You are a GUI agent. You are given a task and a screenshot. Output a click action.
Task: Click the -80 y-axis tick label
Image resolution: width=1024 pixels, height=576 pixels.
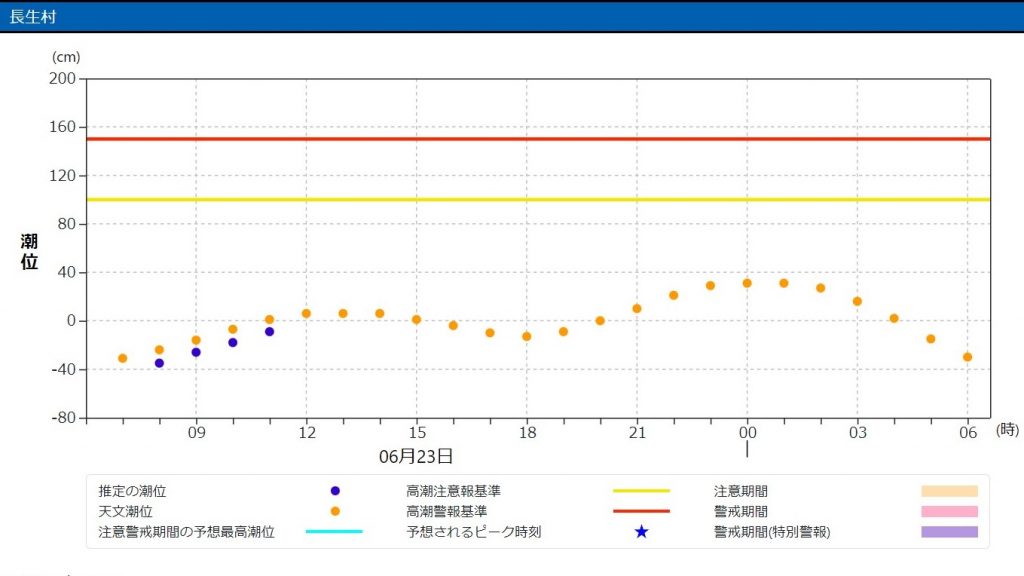pos(63,418)
